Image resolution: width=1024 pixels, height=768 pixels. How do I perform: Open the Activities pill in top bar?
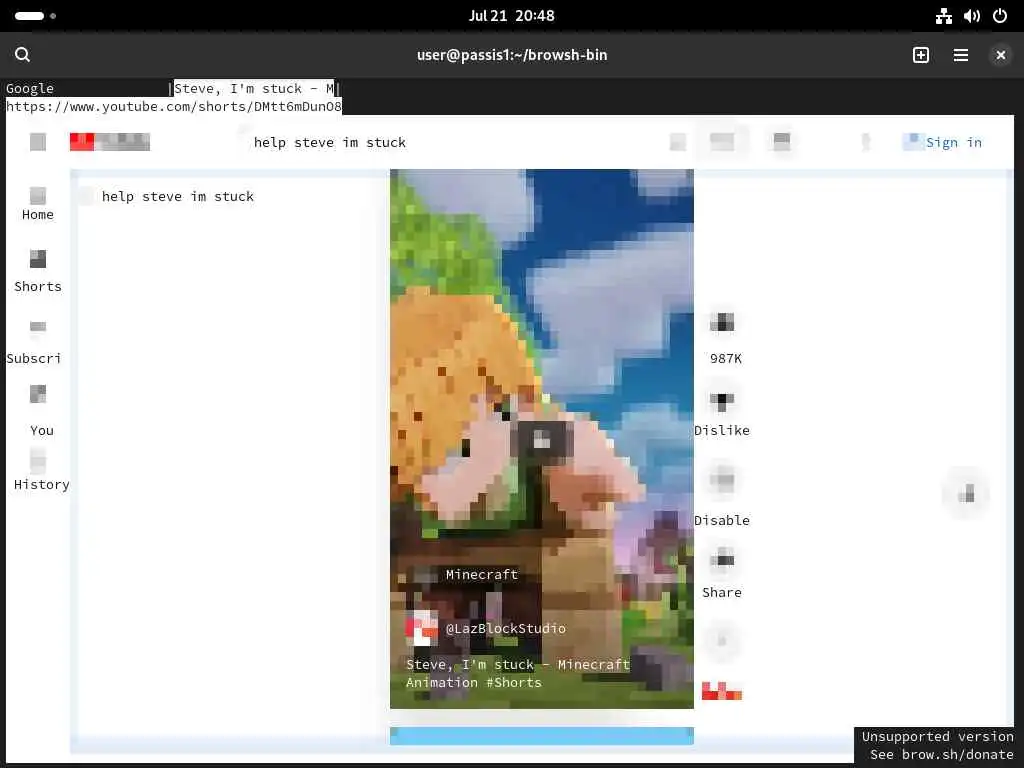35,16
